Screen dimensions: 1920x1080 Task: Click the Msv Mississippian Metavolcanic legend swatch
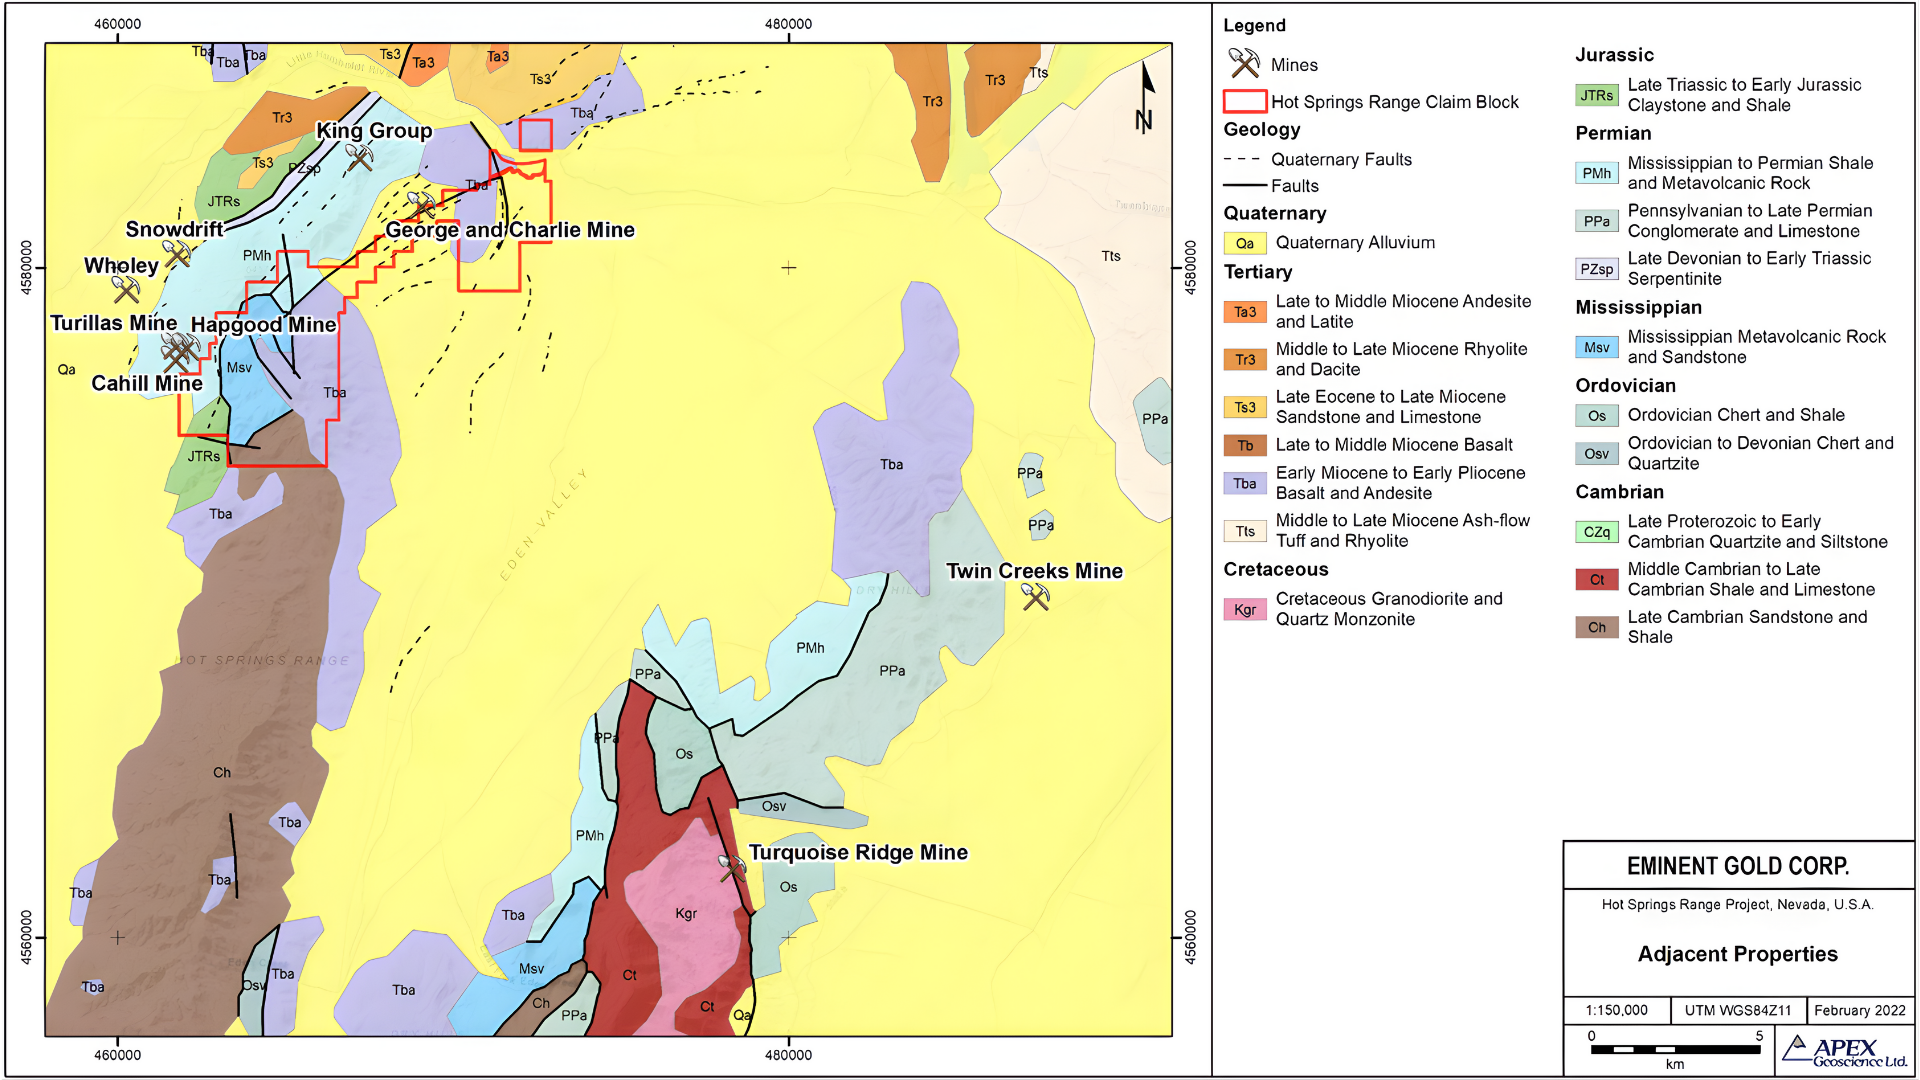pos(1596,347)
